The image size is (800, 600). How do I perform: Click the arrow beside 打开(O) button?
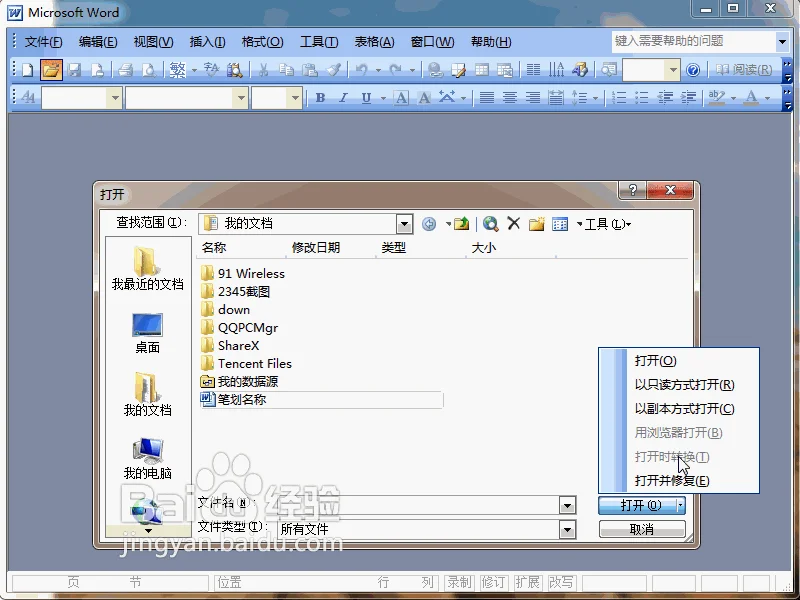point(680,505)
